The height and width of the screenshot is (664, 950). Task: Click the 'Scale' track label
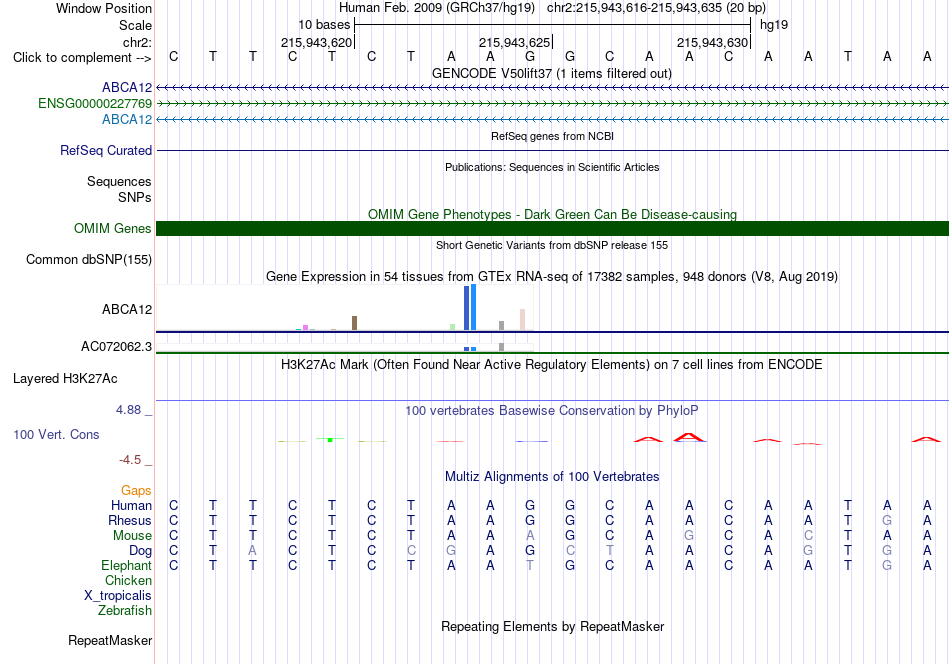pos(135,25)
